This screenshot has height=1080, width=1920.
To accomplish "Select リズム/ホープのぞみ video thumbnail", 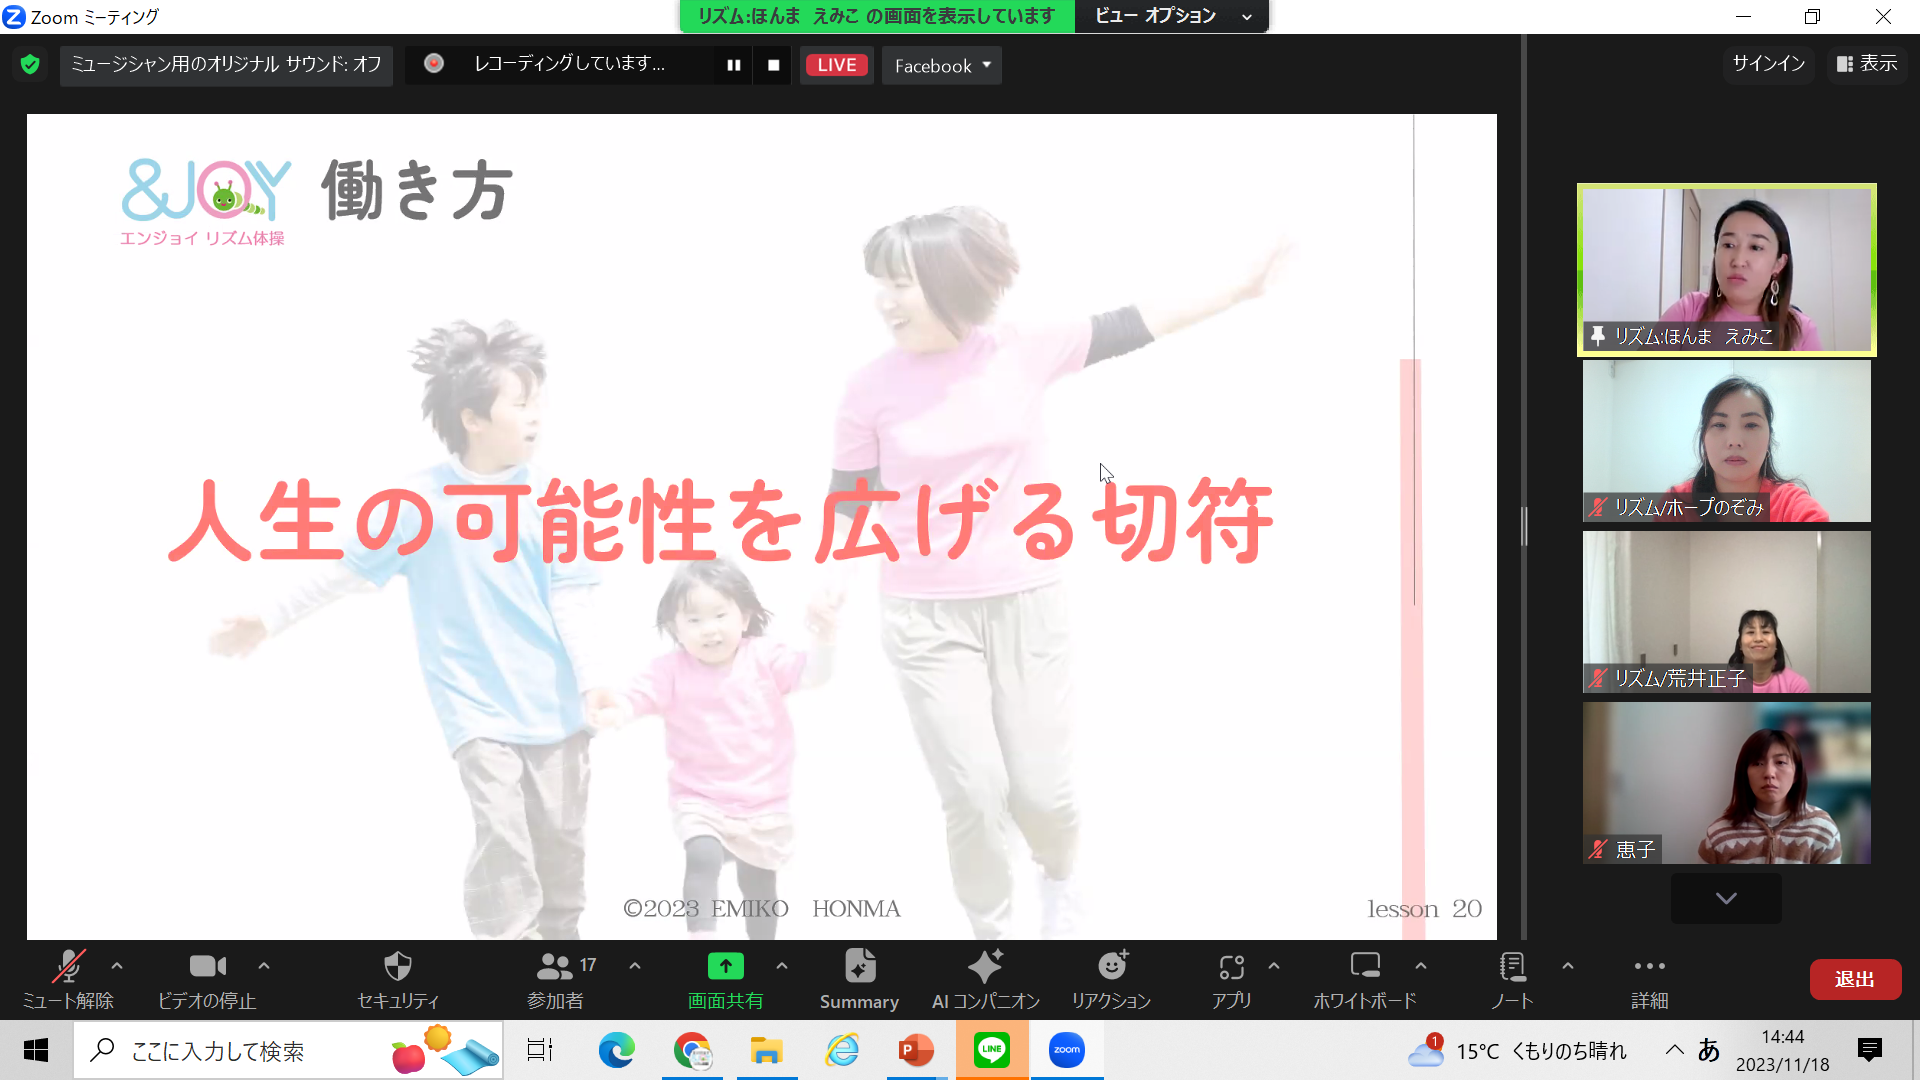I will [1727, 441].
